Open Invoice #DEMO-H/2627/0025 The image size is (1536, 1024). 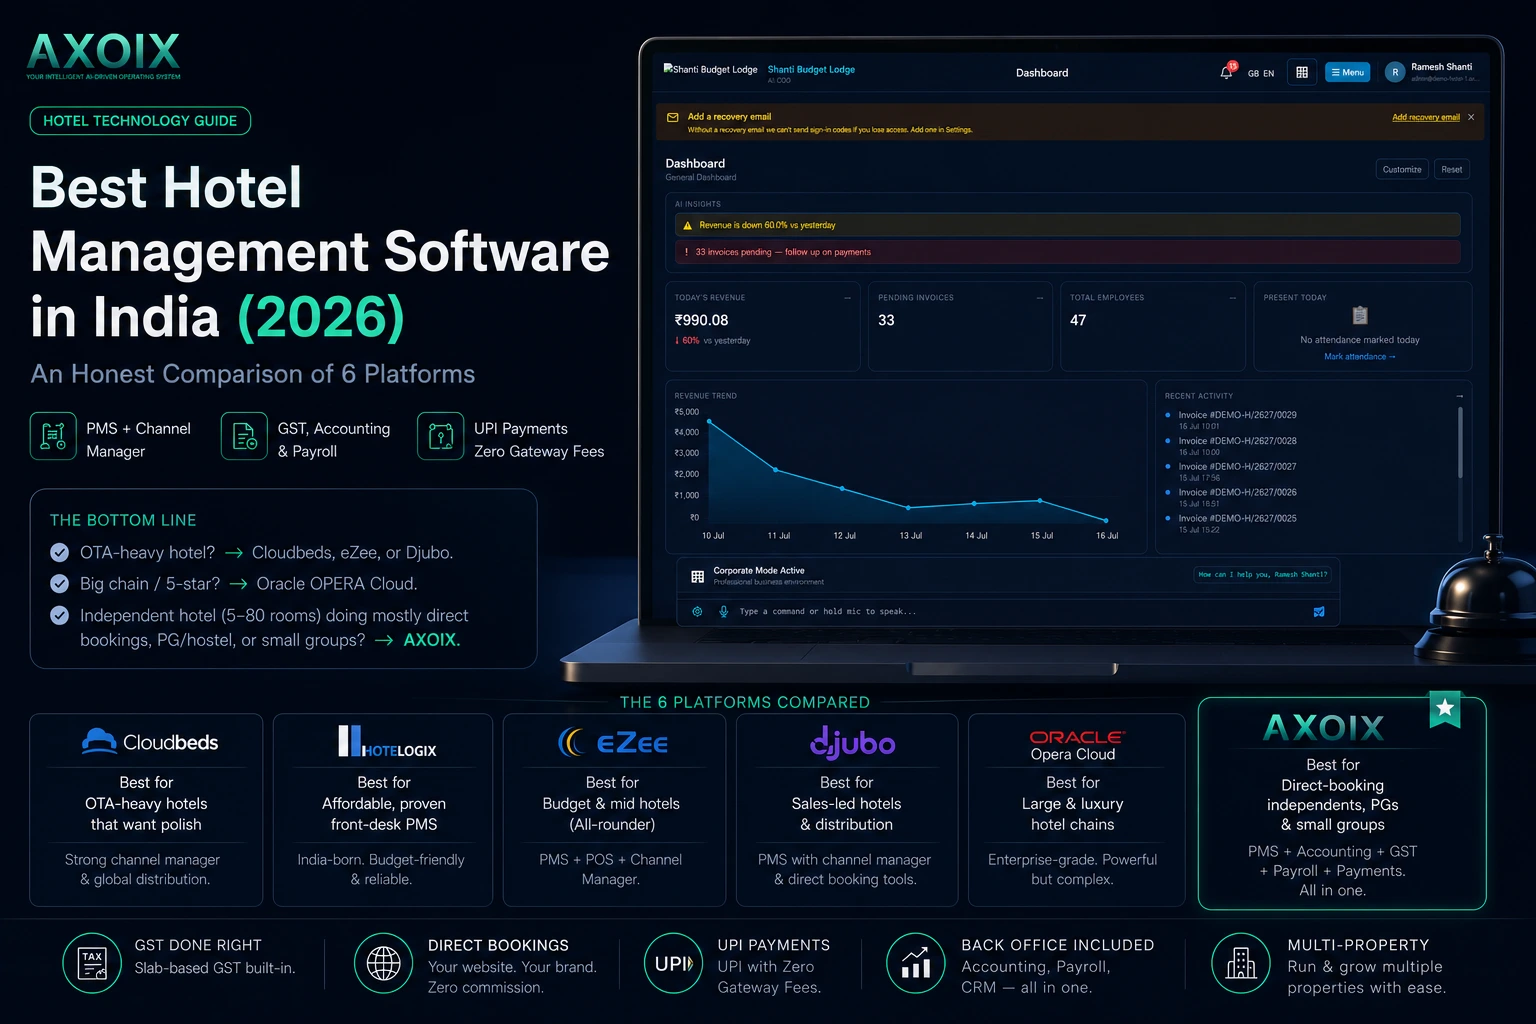tap(1237, 519)
